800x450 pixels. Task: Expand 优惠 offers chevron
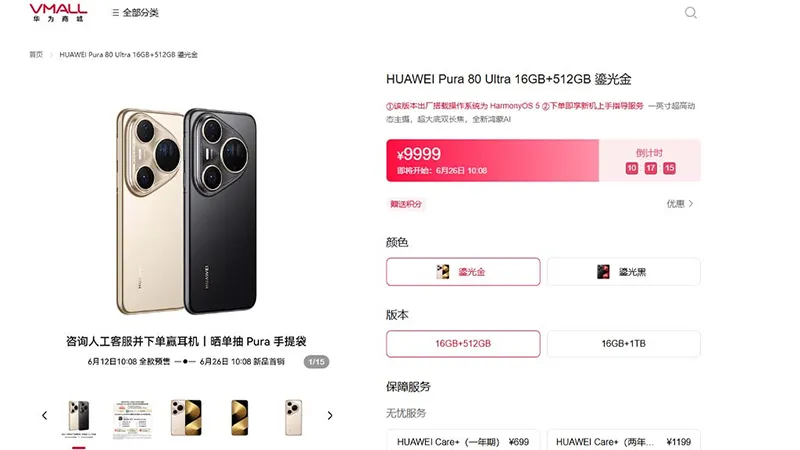680,204
